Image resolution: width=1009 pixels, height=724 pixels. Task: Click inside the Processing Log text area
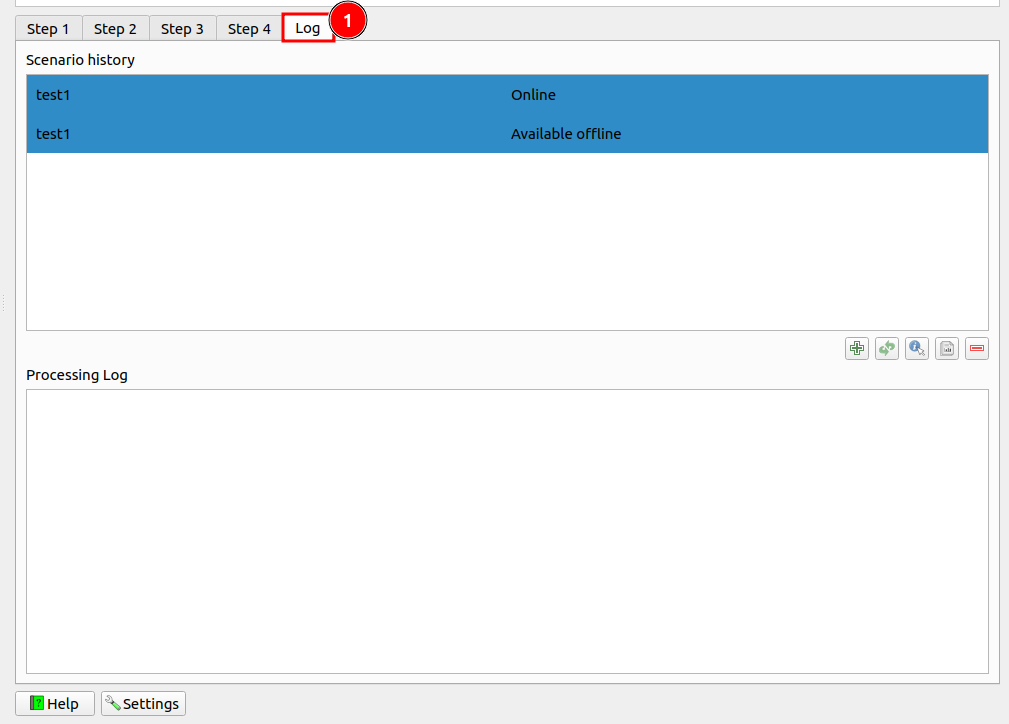point(507,532)
